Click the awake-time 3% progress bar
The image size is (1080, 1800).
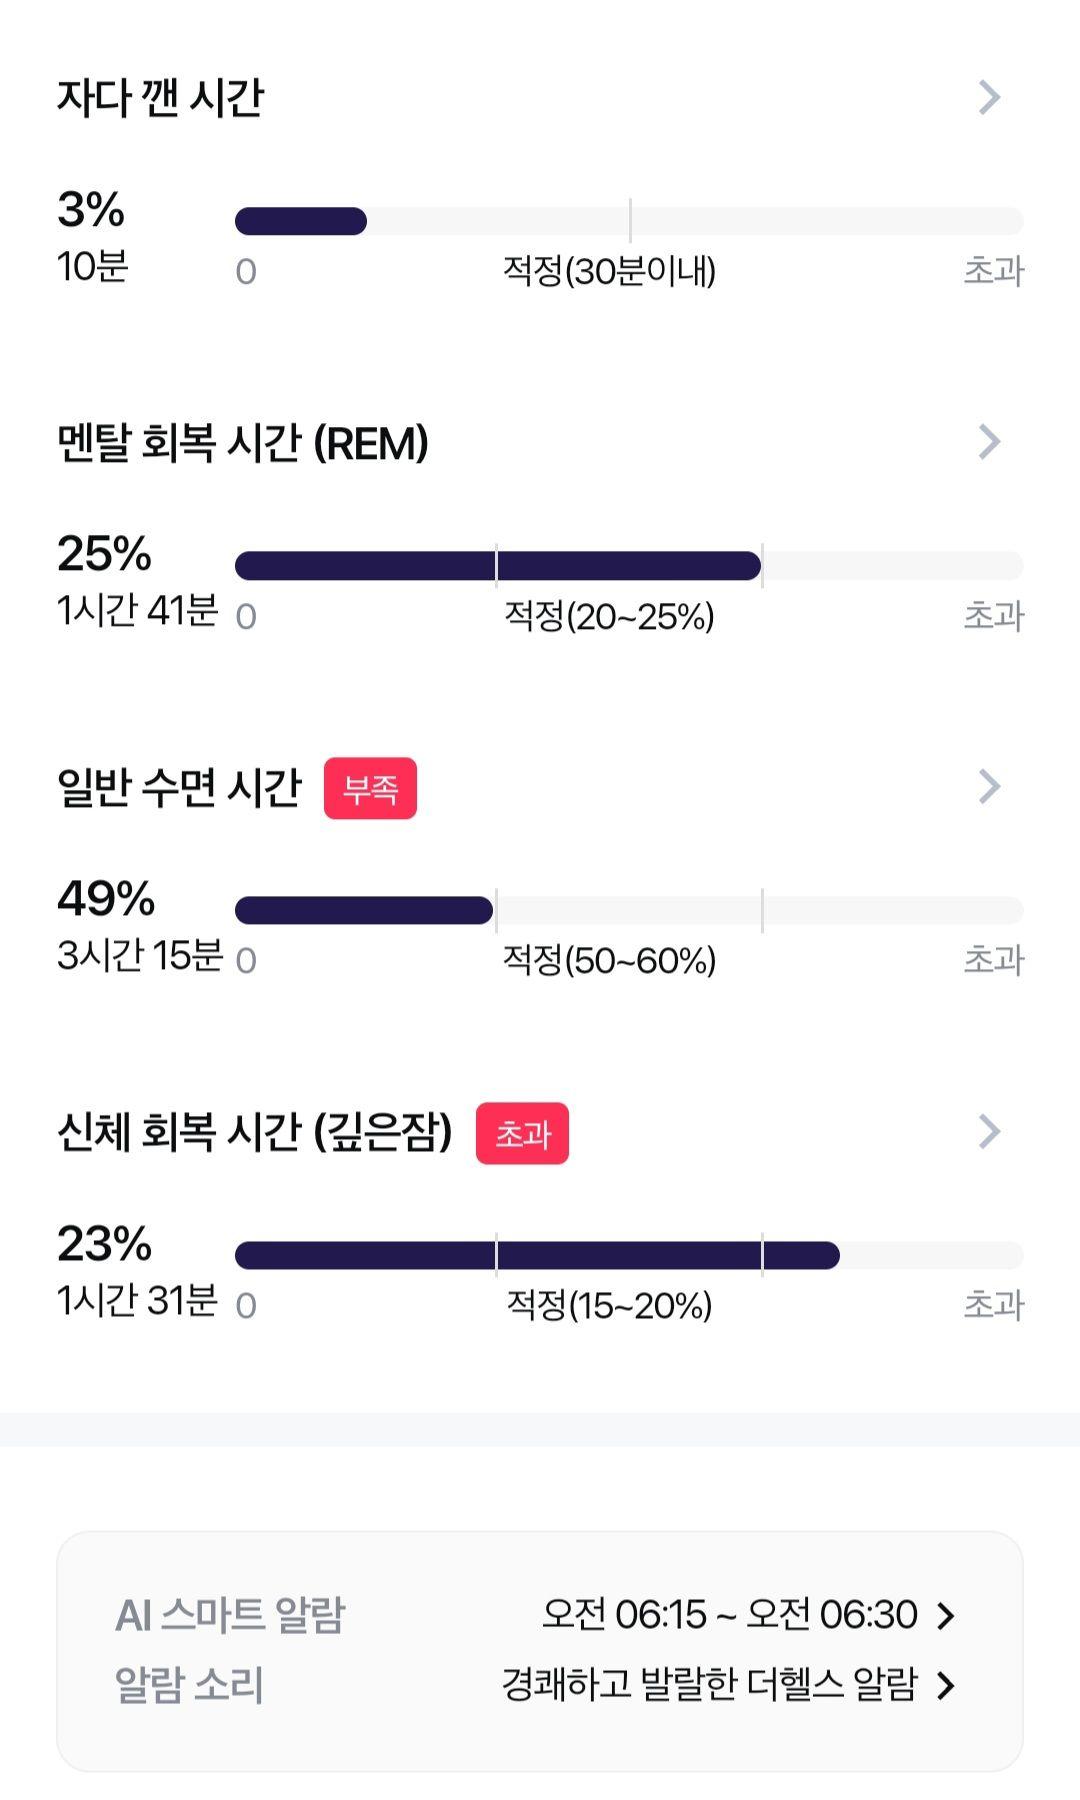click(x=629, y=221)
